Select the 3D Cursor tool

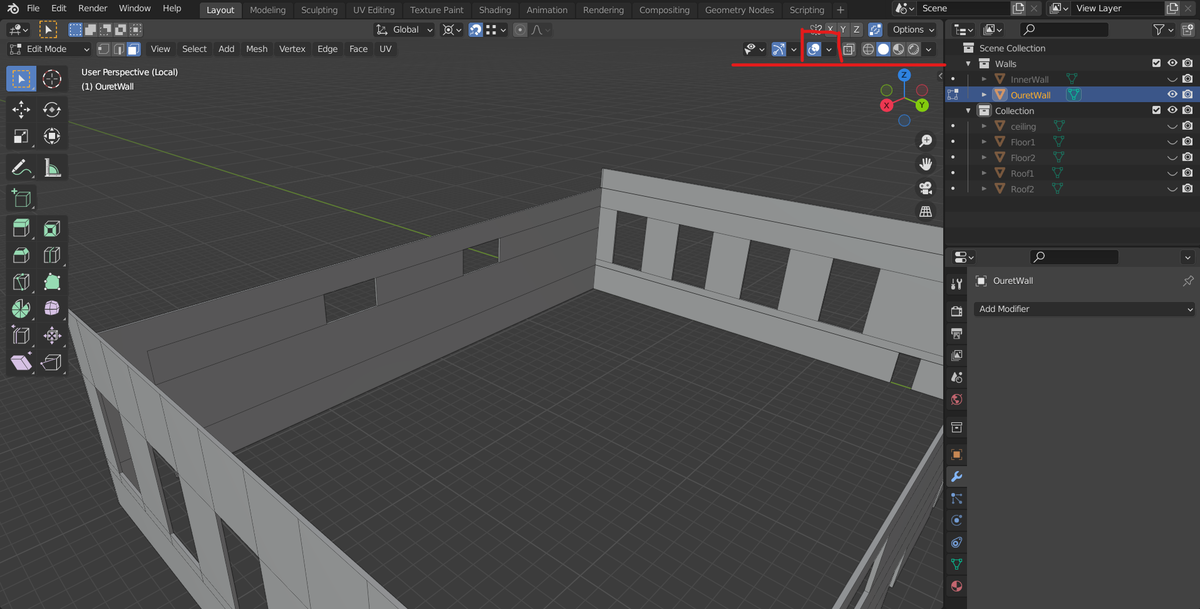click(x=52, y=79)
